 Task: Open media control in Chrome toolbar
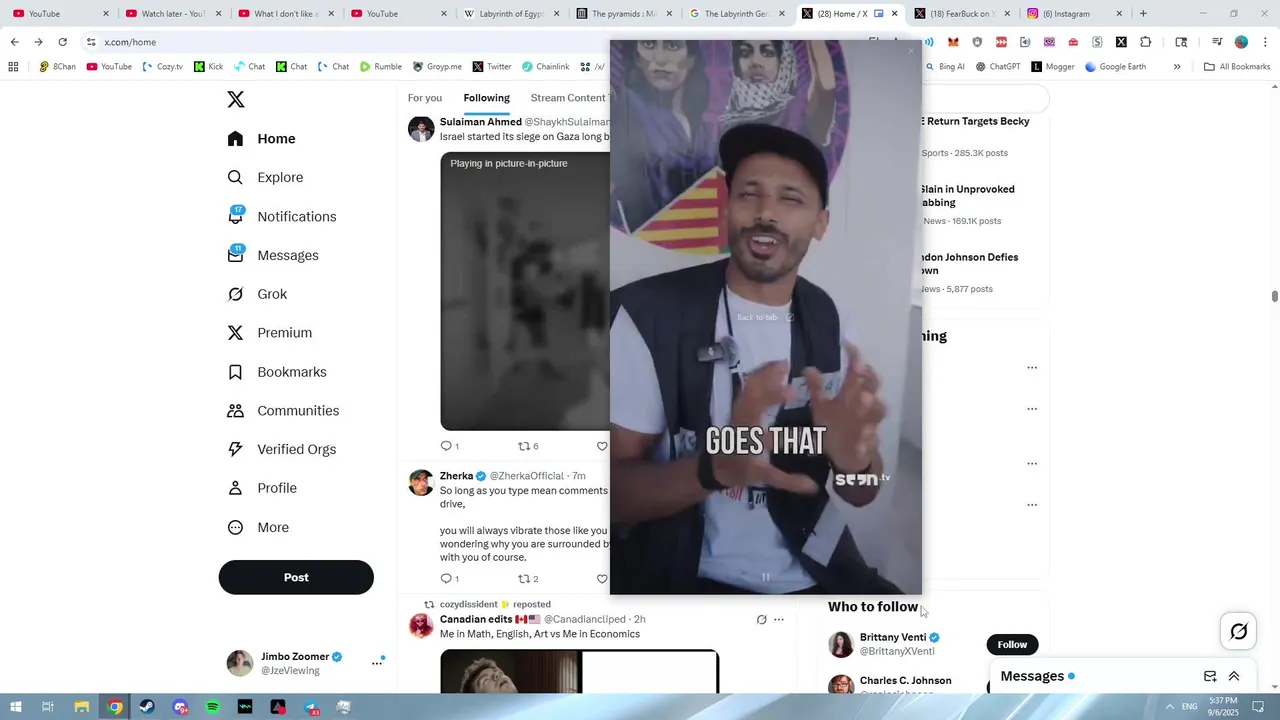[1217, 42]
